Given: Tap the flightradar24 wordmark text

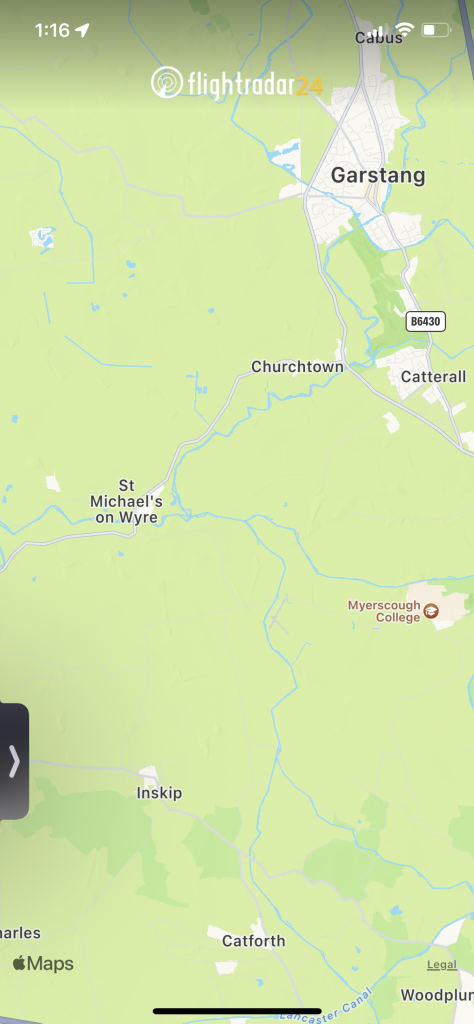Looking at the screenshot, I should (255, 84).
